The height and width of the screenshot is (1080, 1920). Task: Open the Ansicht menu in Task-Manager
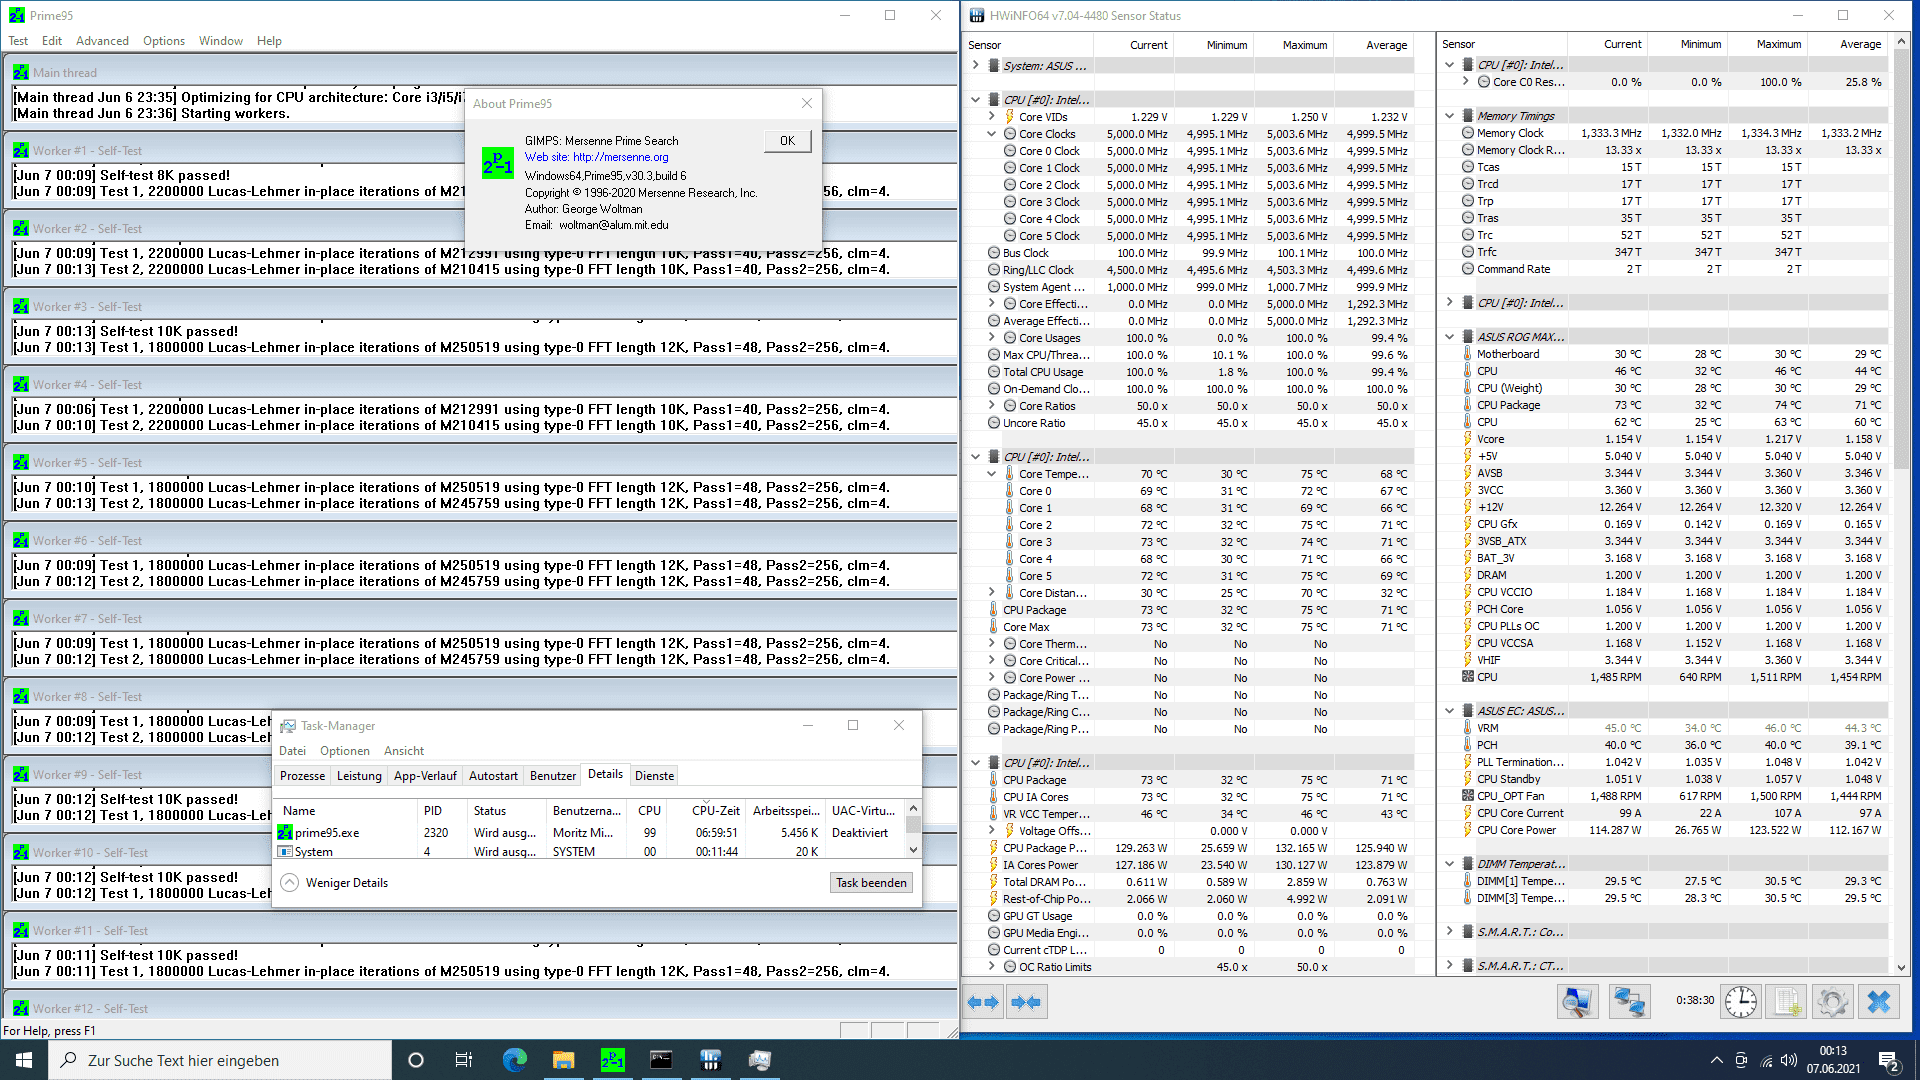pos(404,751)
